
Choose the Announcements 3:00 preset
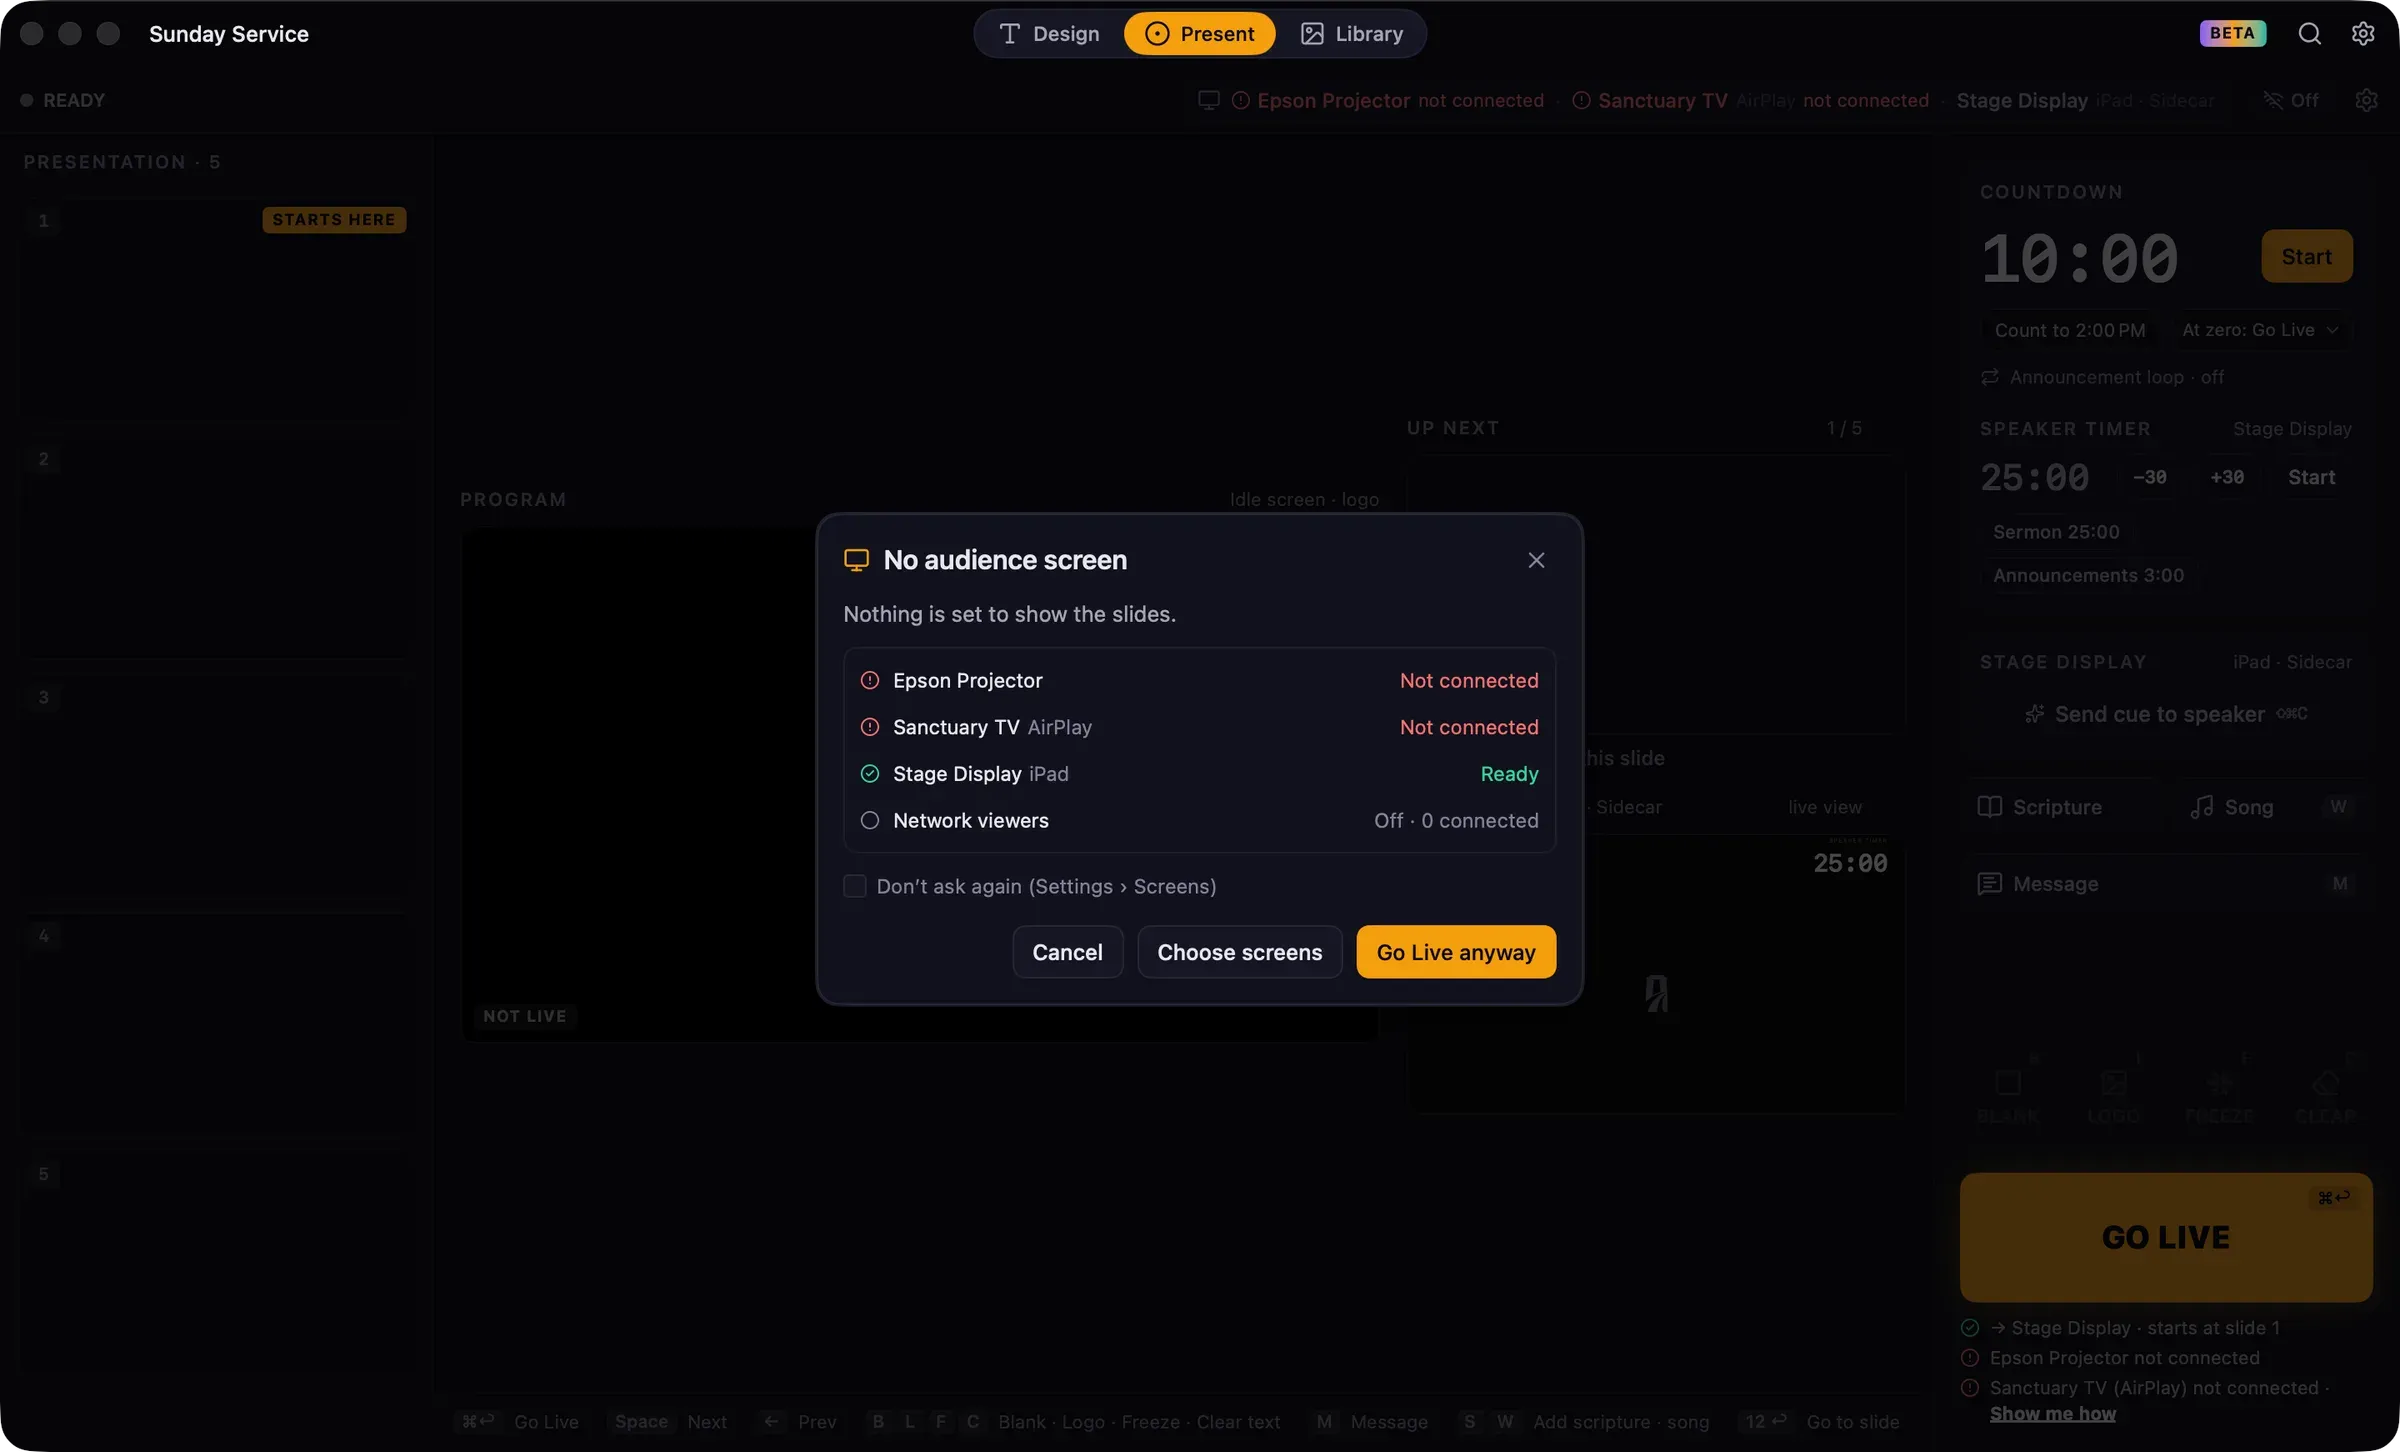point(2088,575)
